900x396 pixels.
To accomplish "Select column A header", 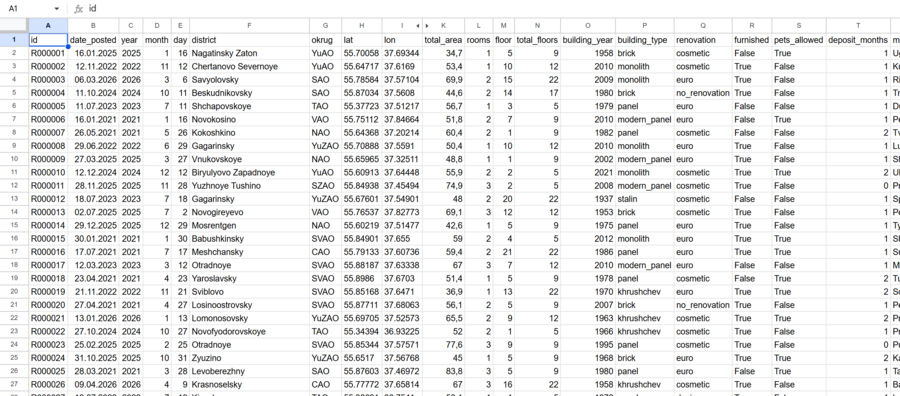I will click(x=48, y=25).
